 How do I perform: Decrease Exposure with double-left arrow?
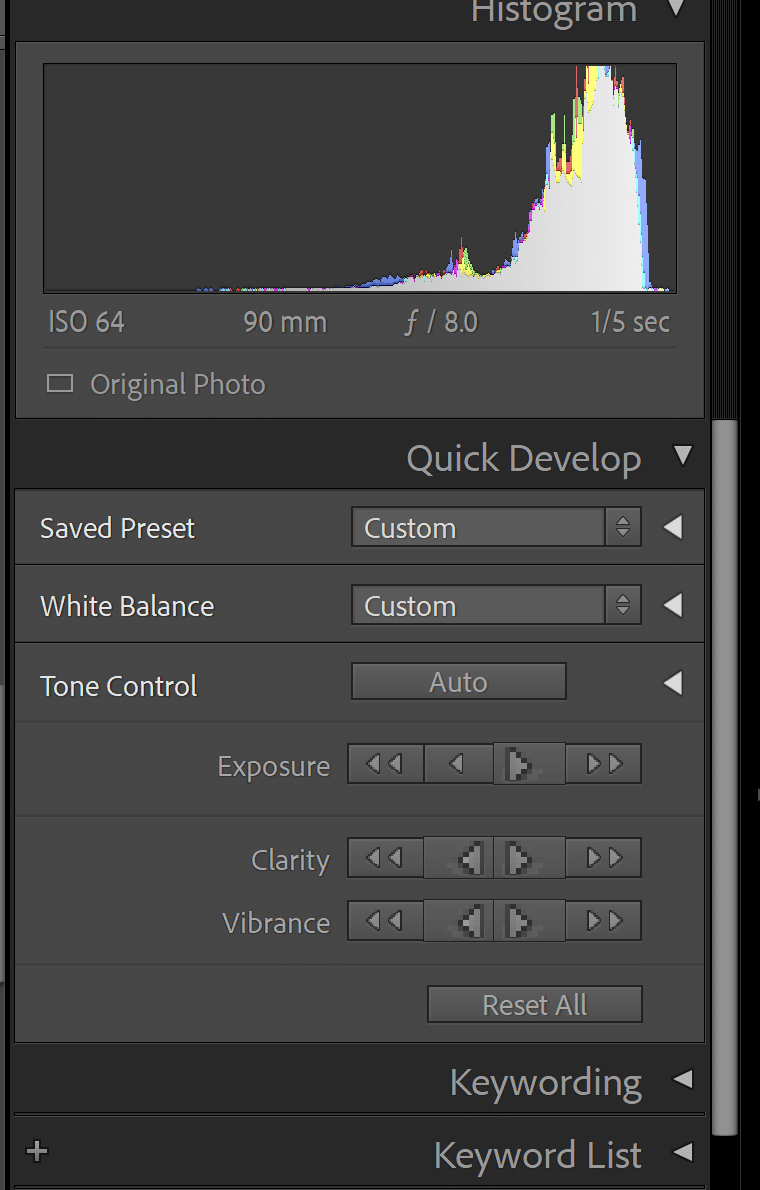click(385, 763)
